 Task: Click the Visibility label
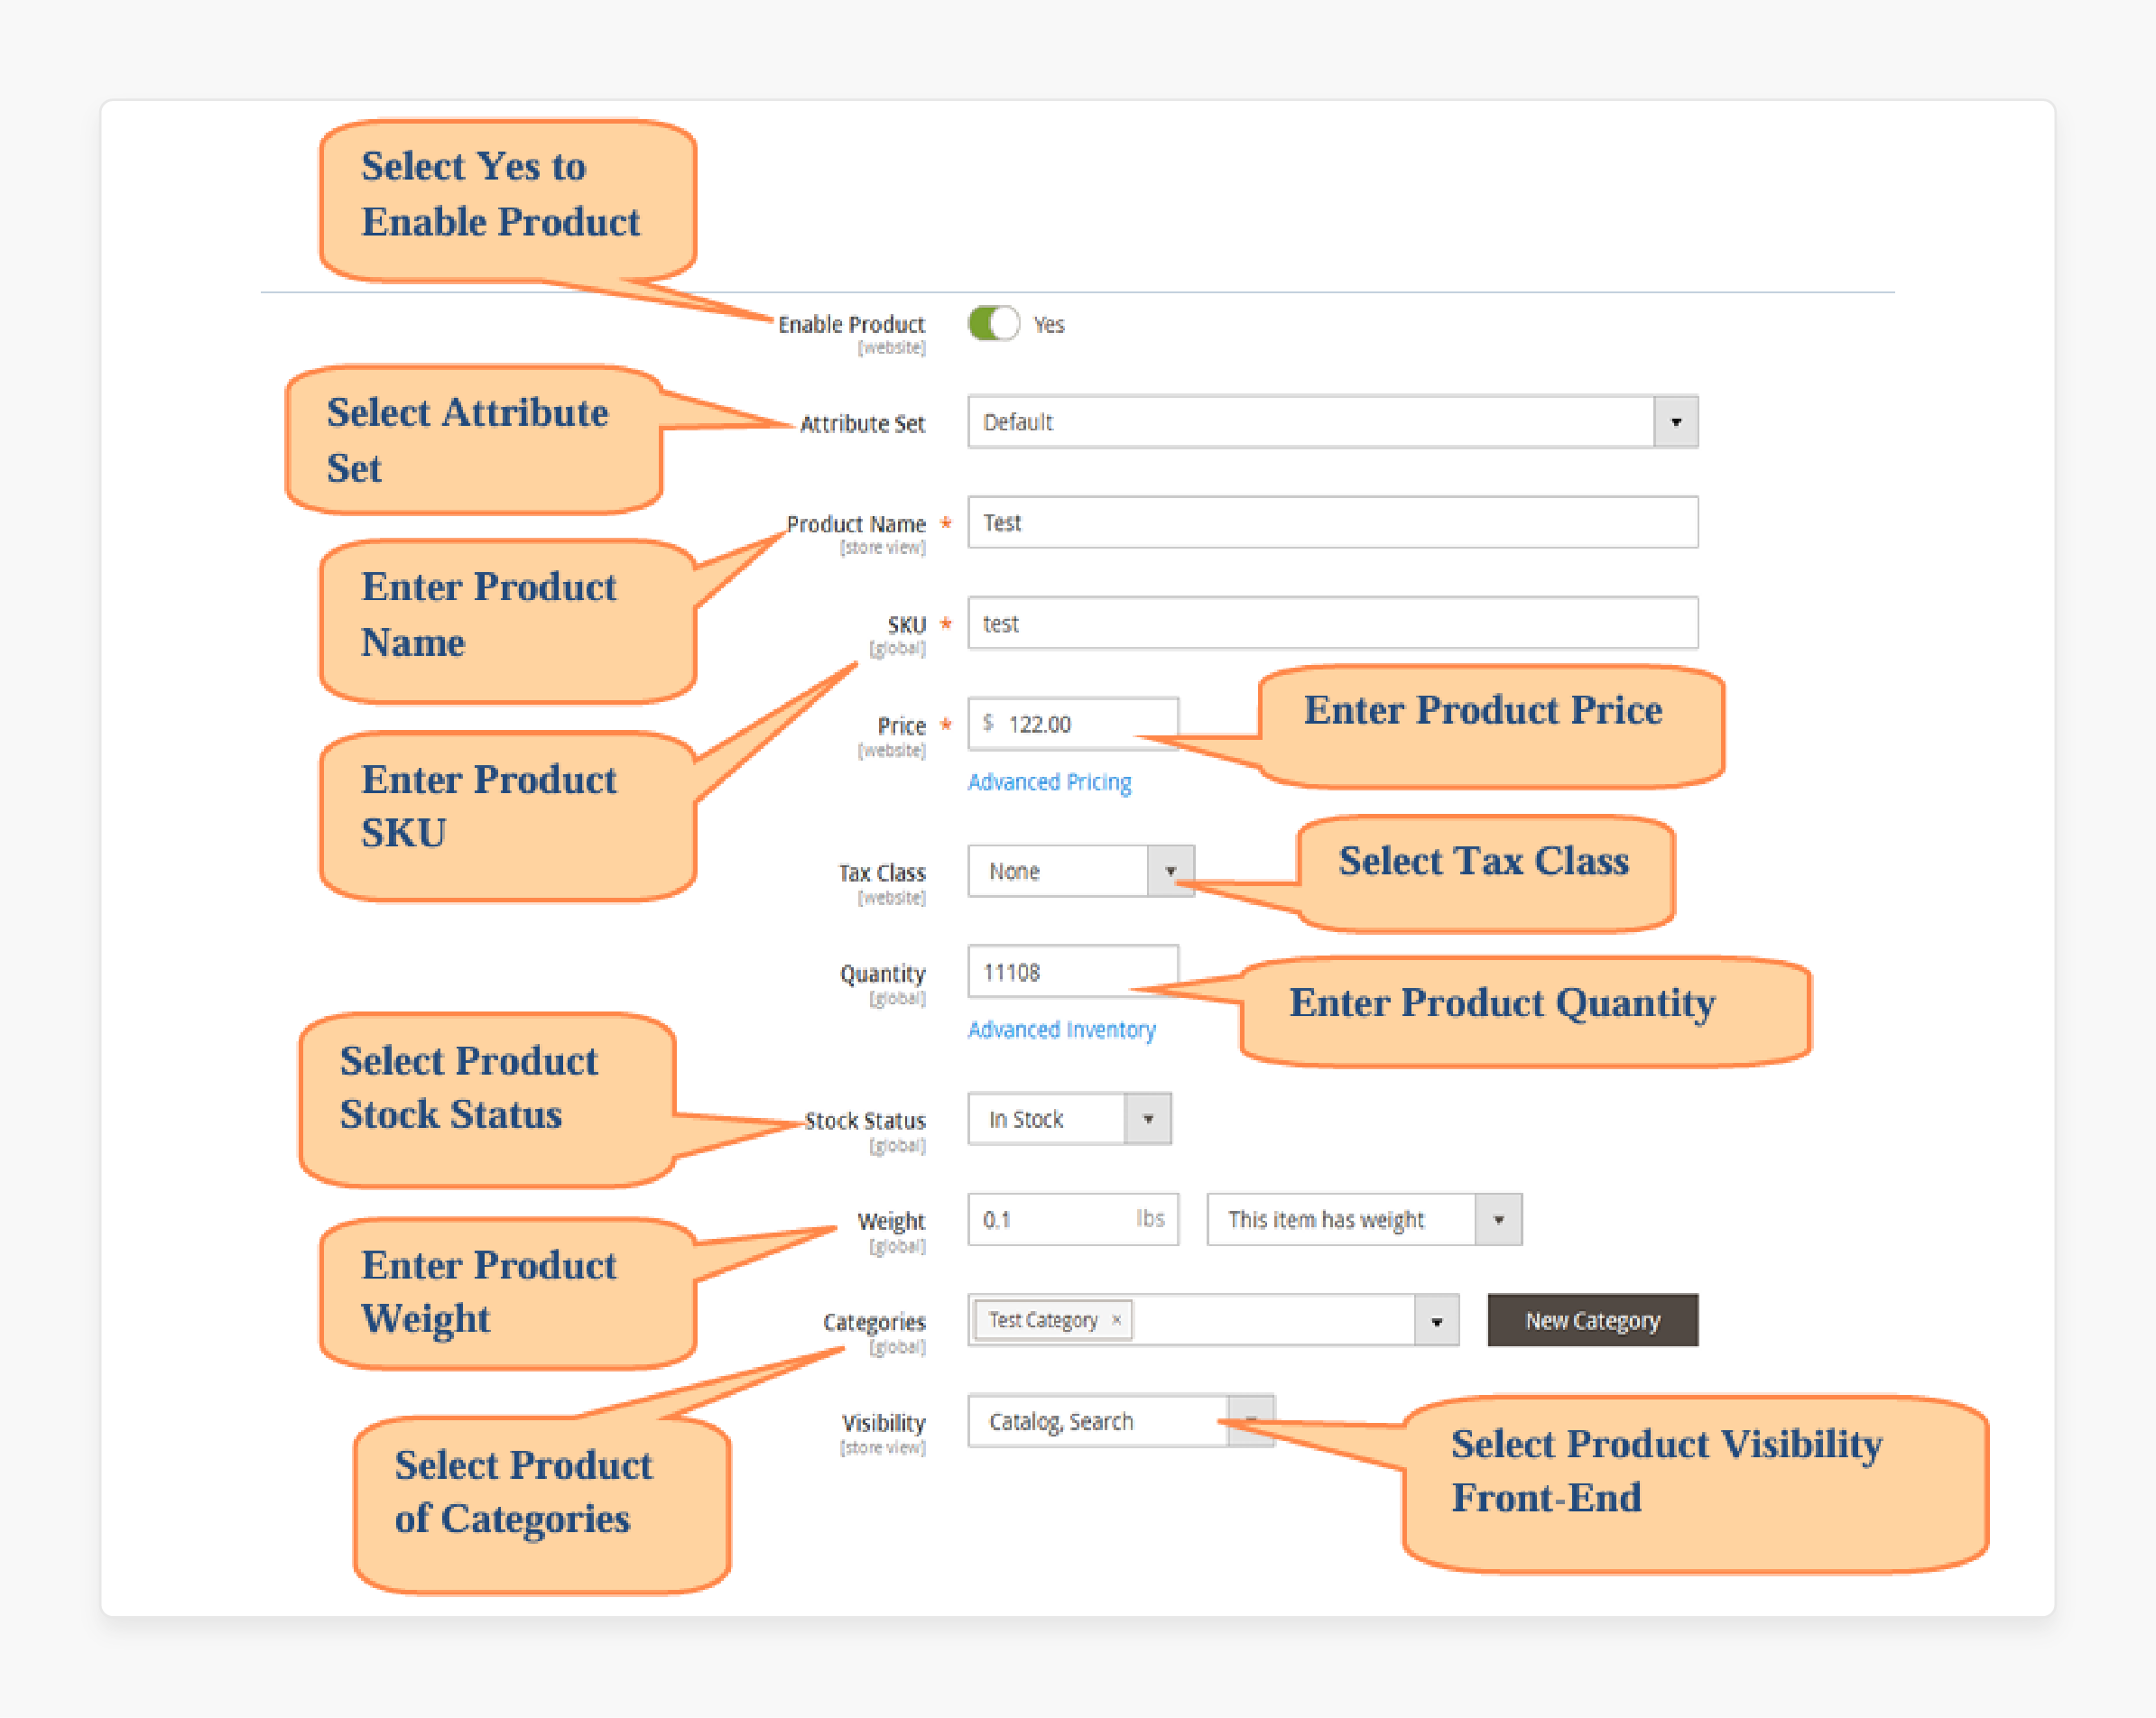[x=884, y=1423]
